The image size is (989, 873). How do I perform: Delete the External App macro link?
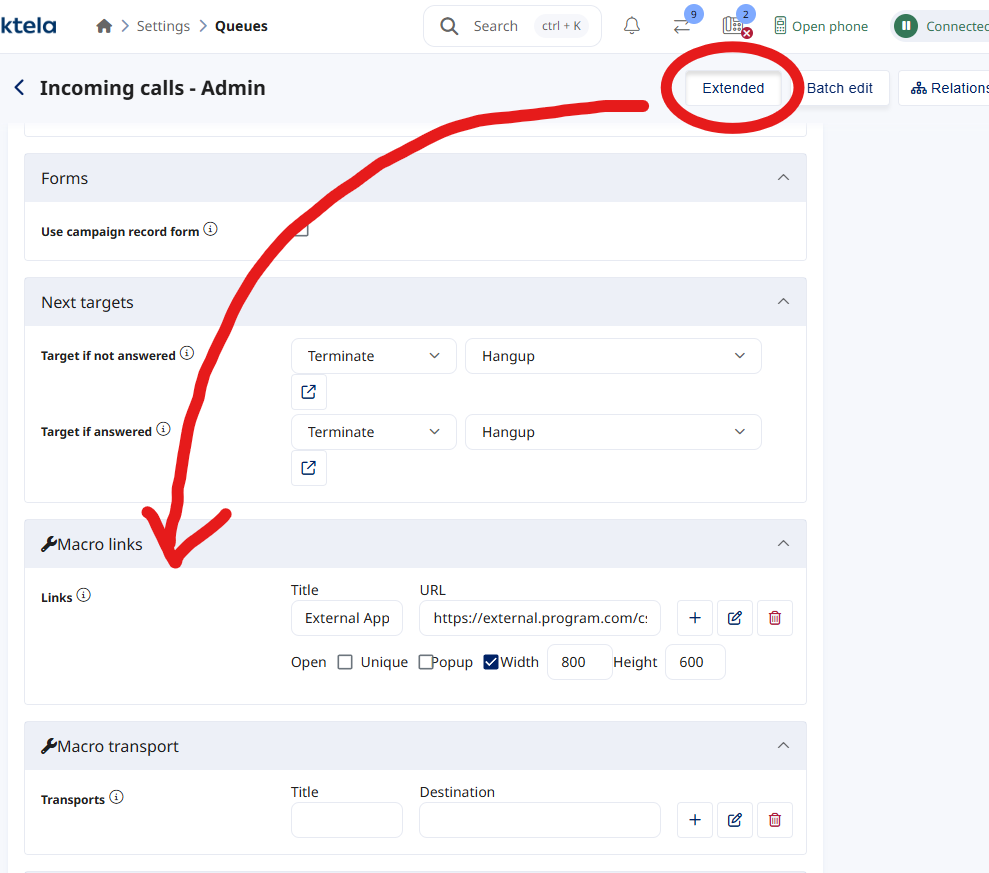(x=775, y=618)
